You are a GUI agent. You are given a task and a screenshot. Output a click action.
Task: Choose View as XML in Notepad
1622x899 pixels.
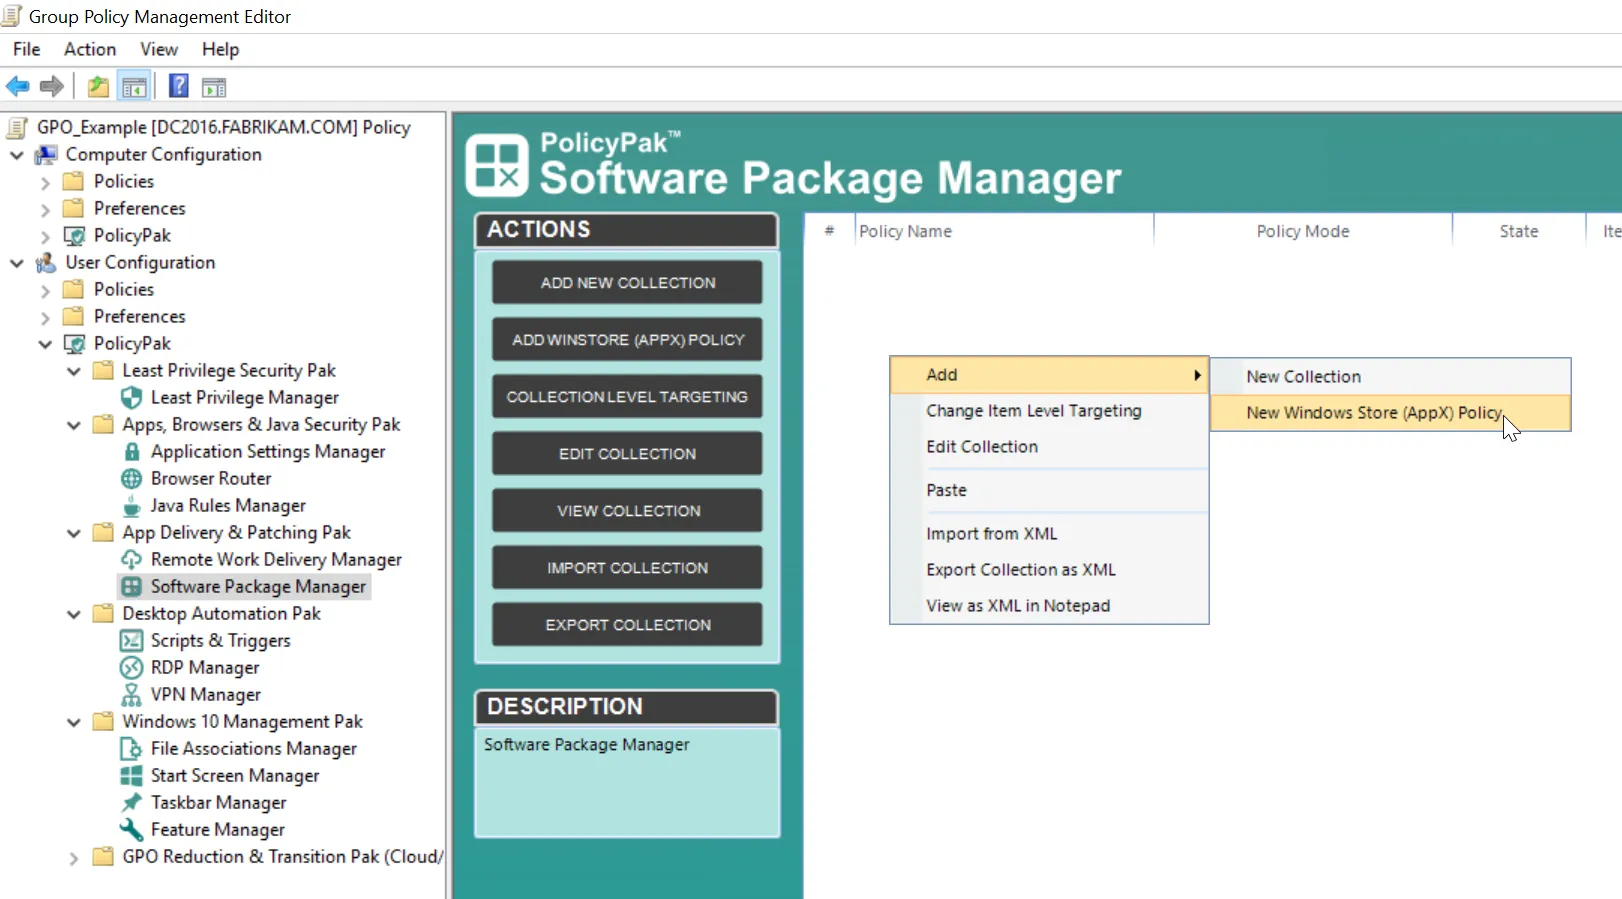pyautogui.click(x=1049, y=606)
